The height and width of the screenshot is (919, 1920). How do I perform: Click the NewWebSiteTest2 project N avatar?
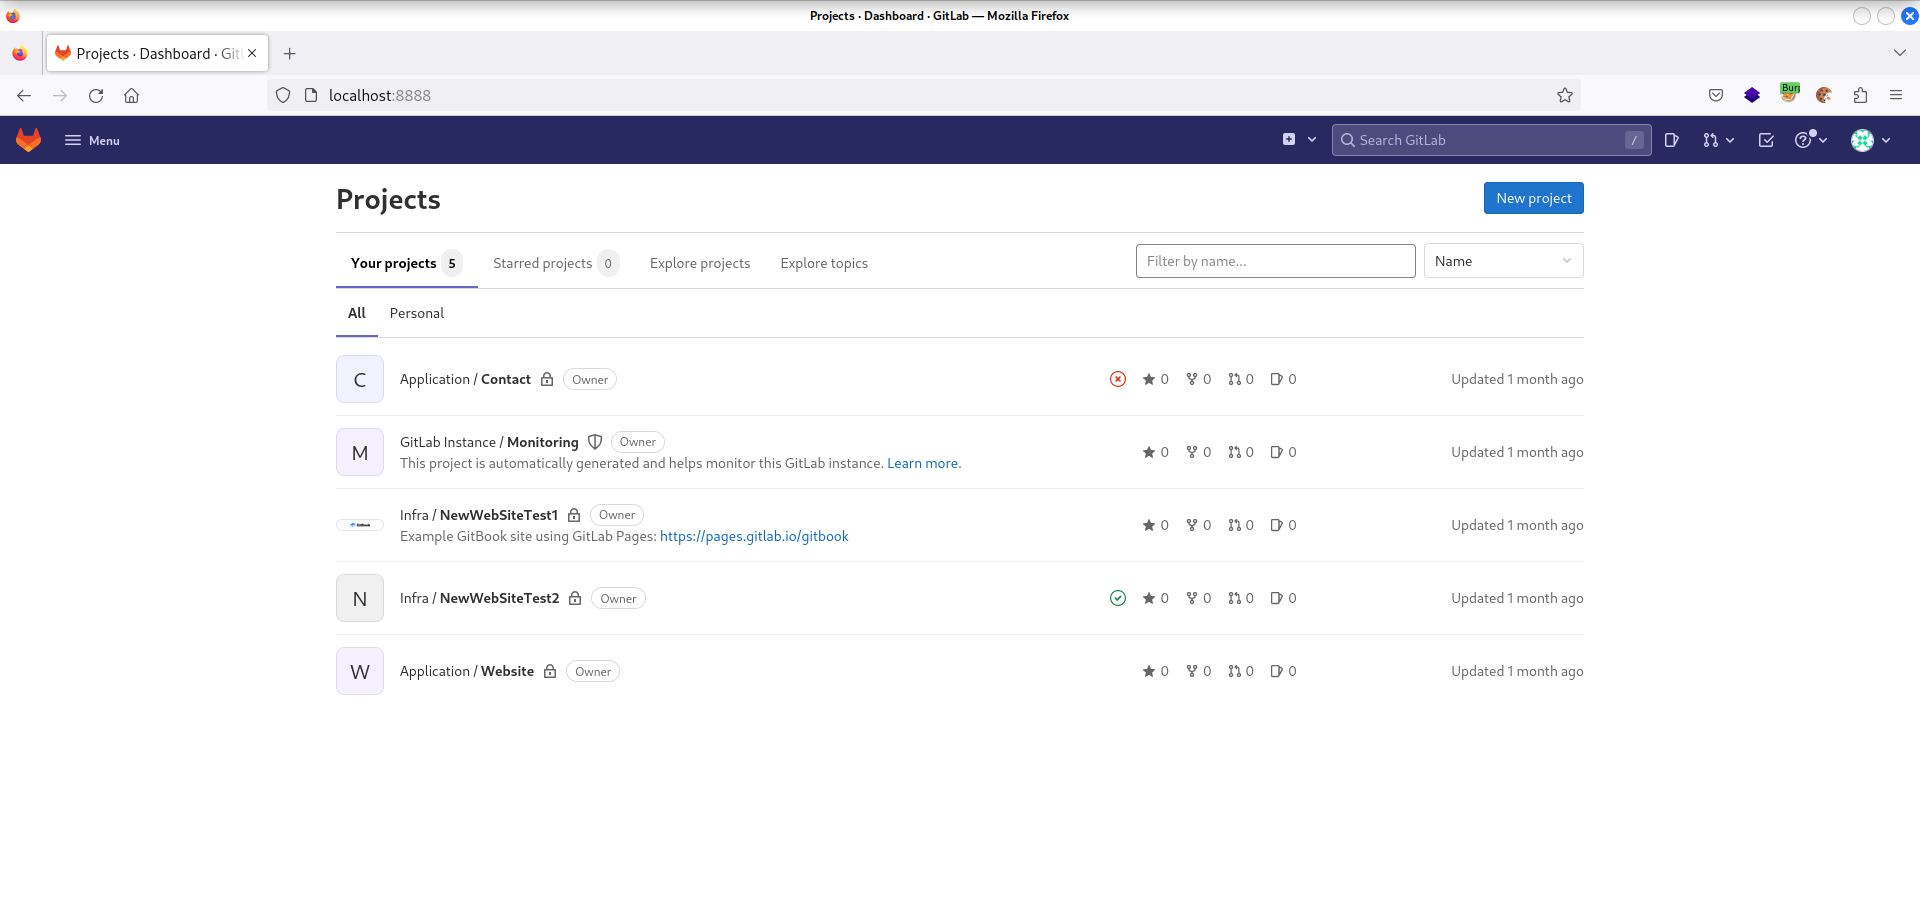(360, 598)
